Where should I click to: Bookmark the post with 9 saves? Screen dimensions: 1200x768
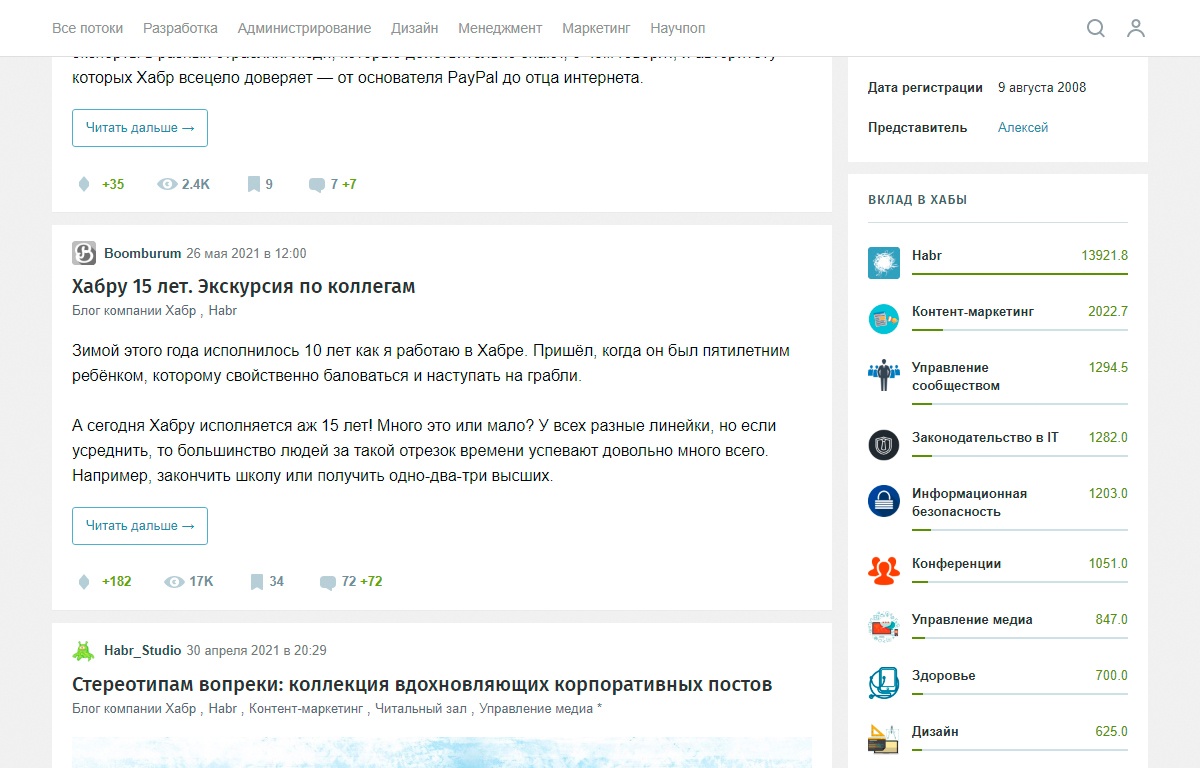253,184
